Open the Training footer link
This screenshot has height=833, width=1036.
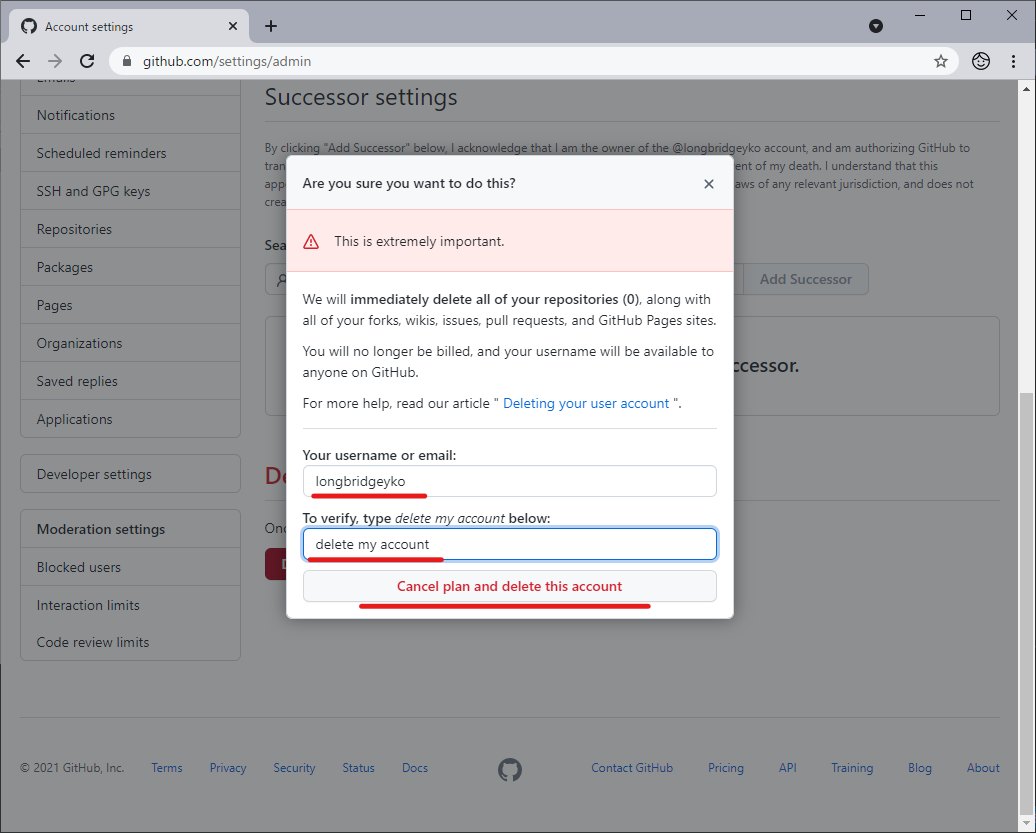(x=852, y=768)
